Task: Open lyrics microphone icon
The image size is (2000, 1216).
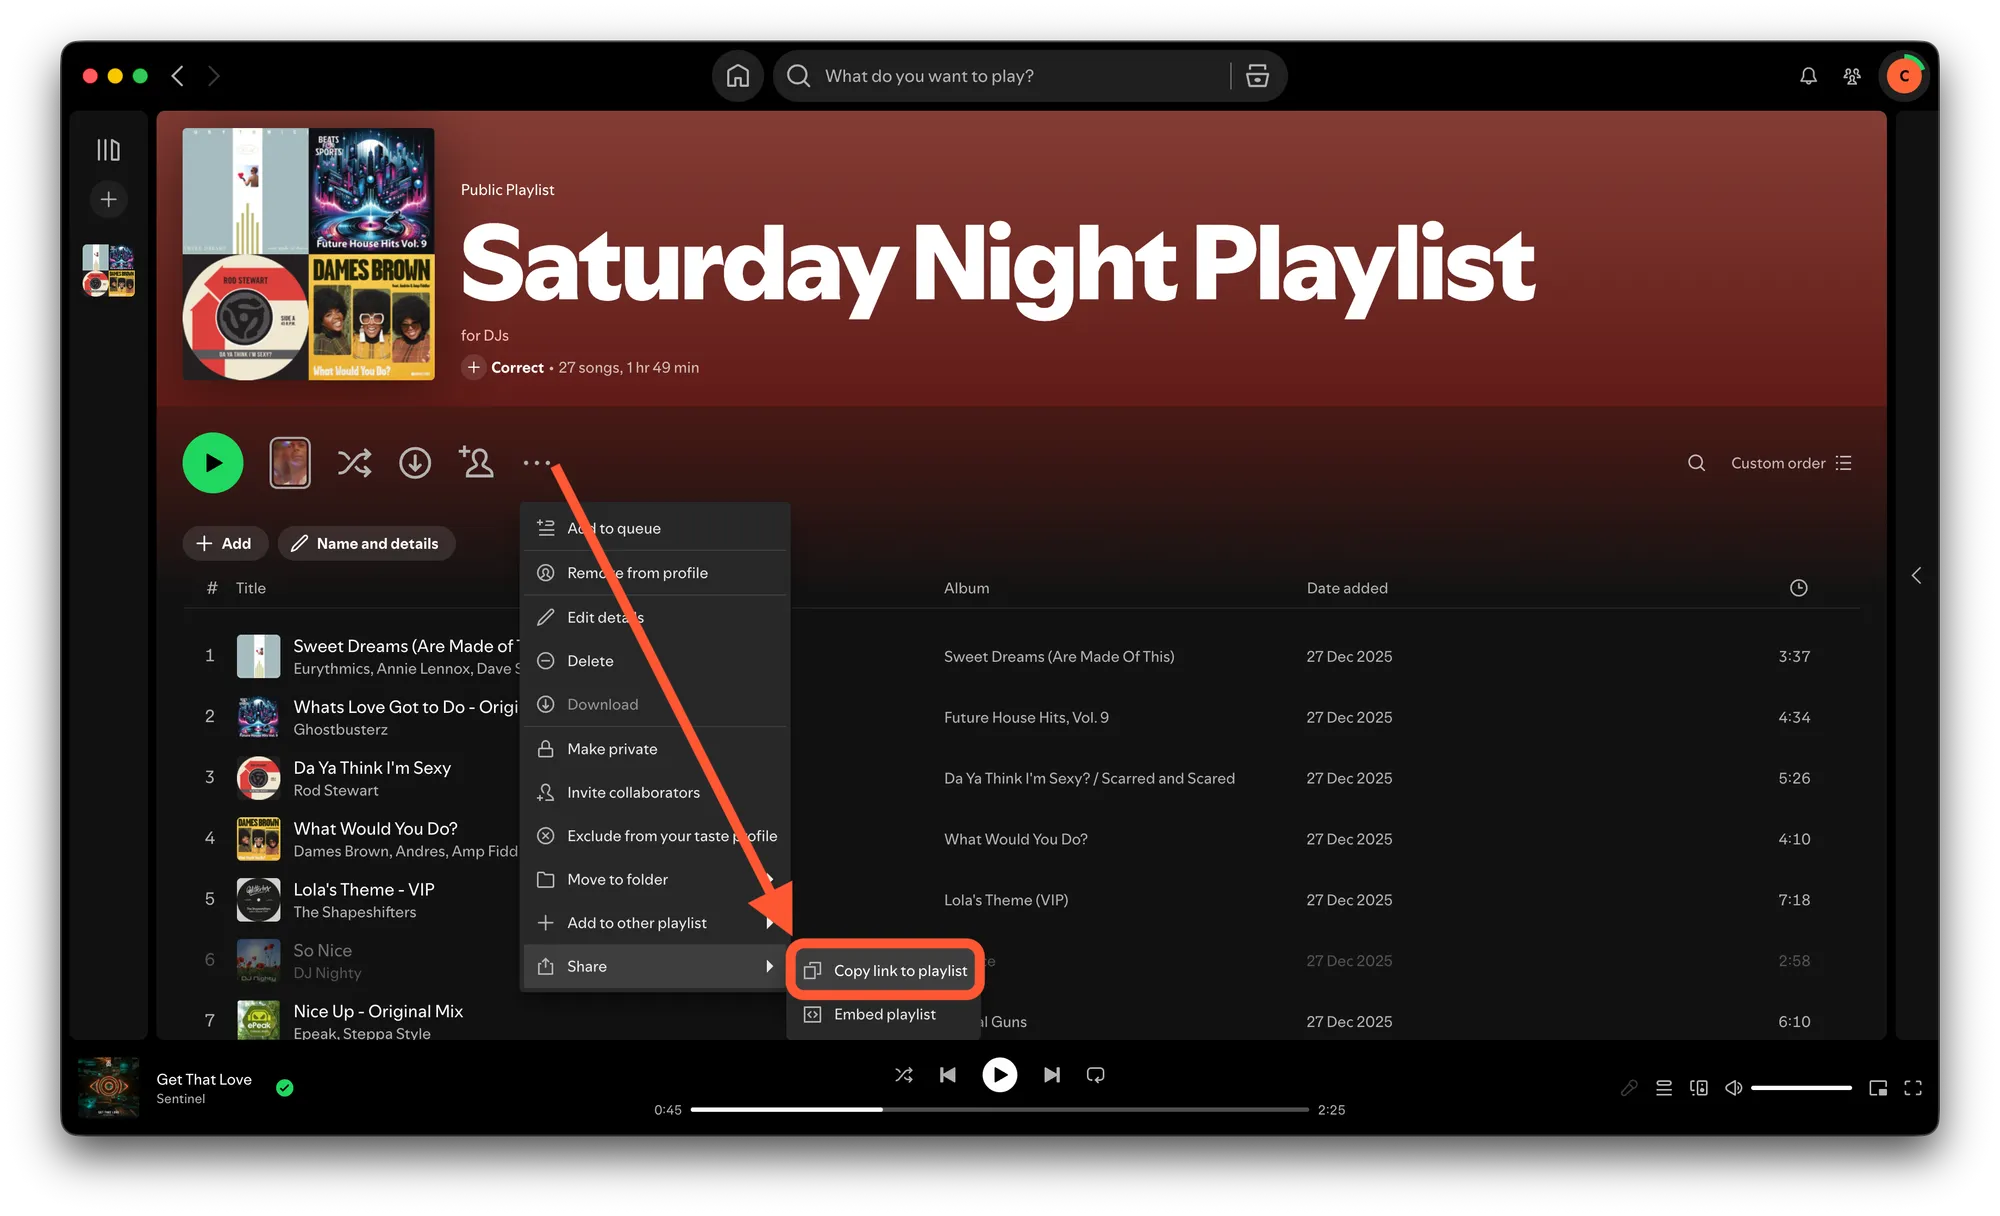Action: pyautogui.click(x=1629, y=1088)
